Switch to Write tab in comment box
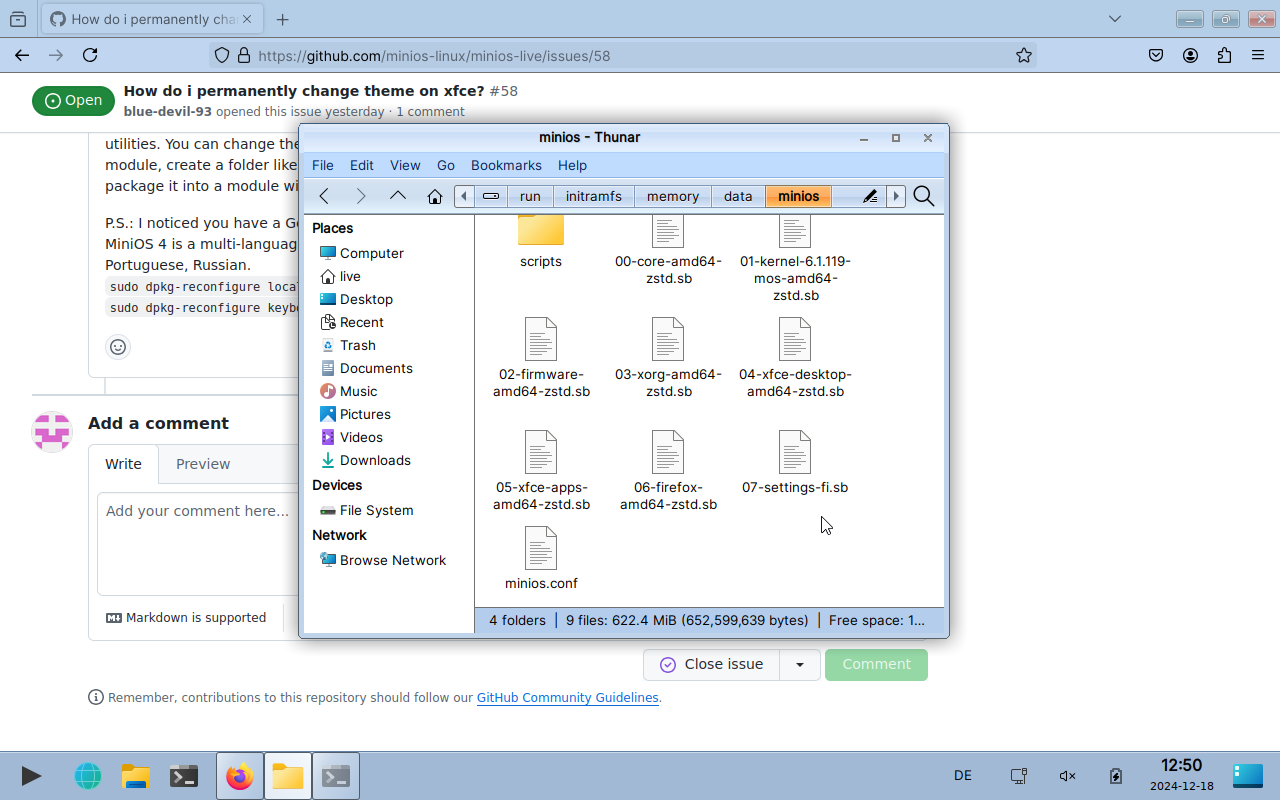 124,464
